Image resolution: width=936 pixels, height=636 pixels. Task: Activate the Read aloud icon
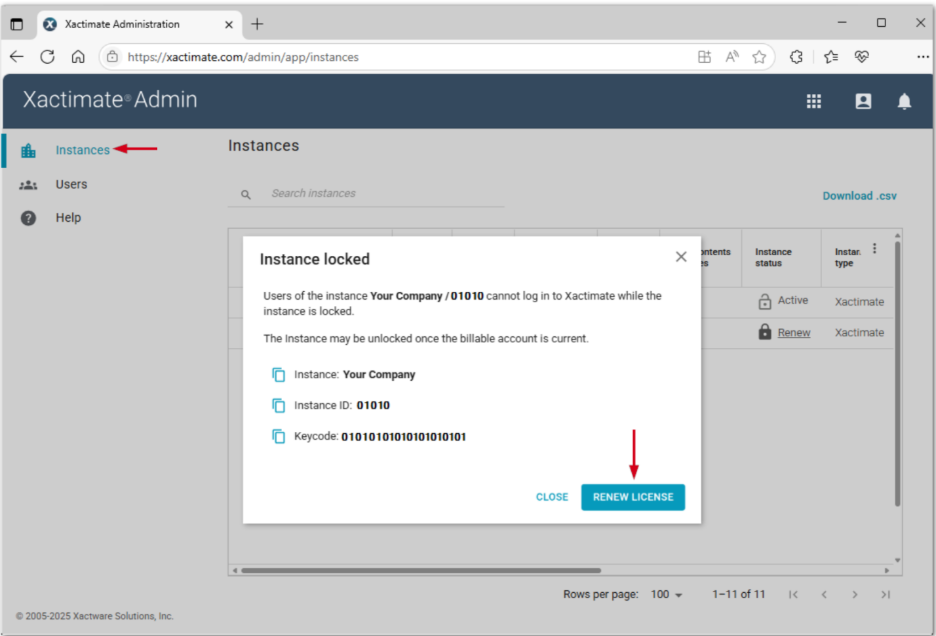pyautogui.click(x=732, y=57)
